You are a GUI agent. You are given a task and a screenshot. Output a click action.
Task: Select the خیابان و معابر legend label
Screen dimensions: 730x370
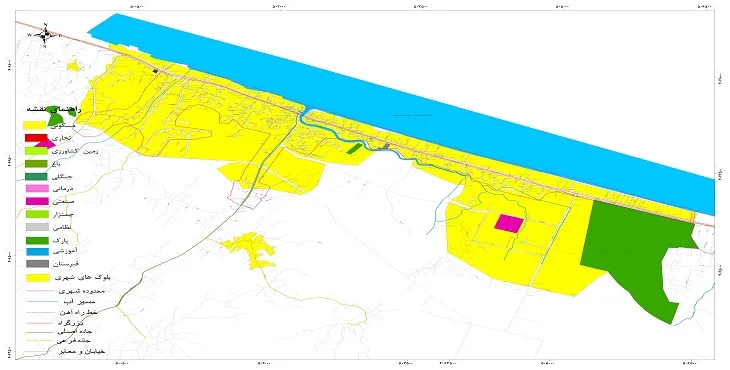tap(81, 351)
